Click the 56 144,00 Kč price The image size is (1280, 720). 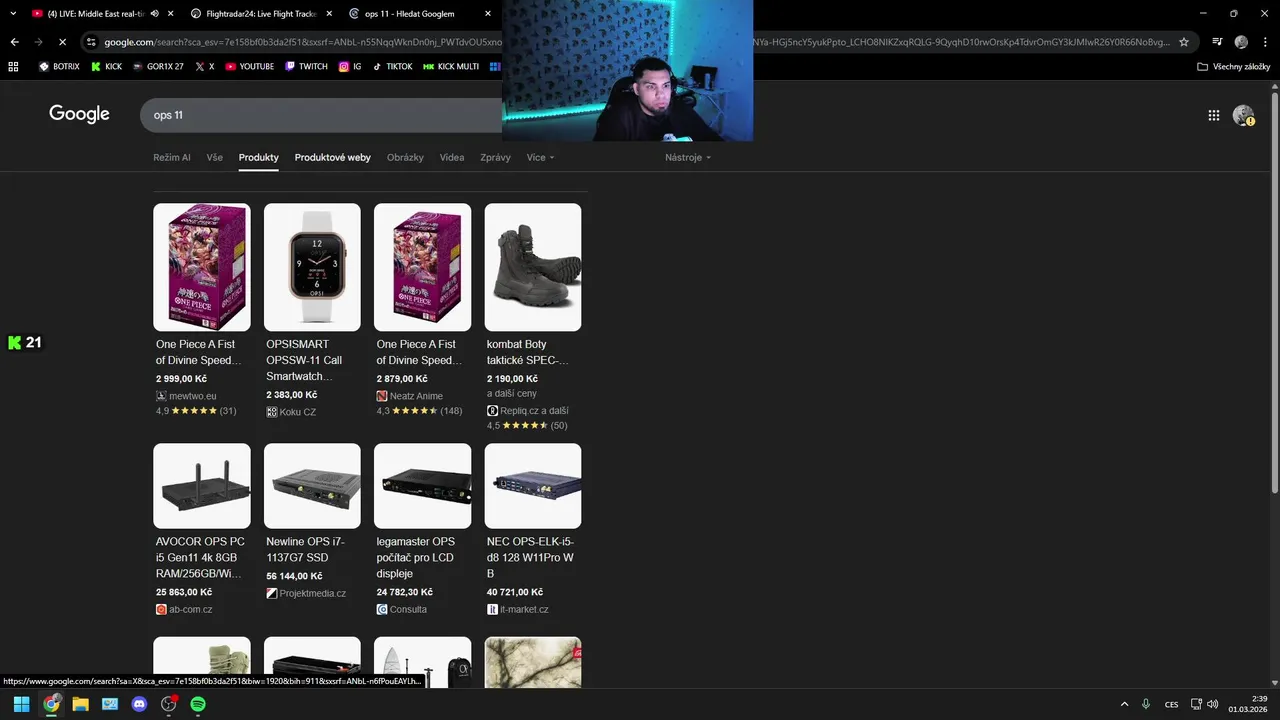pos(294,576)
